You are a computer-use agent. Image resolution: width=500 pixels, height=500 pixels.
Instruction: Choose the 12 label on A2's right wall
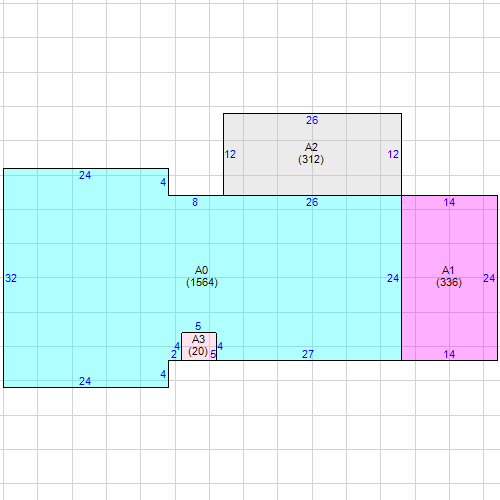pos(393,154)
